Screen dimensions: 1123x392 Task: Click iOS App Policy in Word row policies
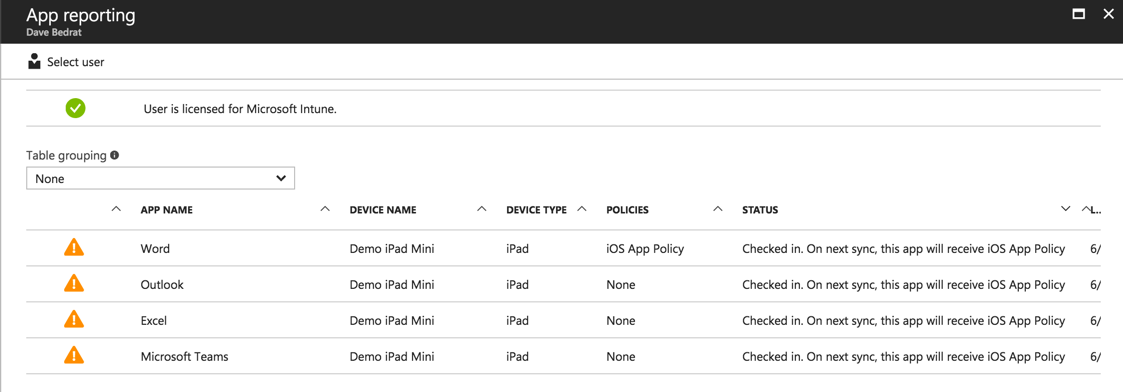(645, 249)
